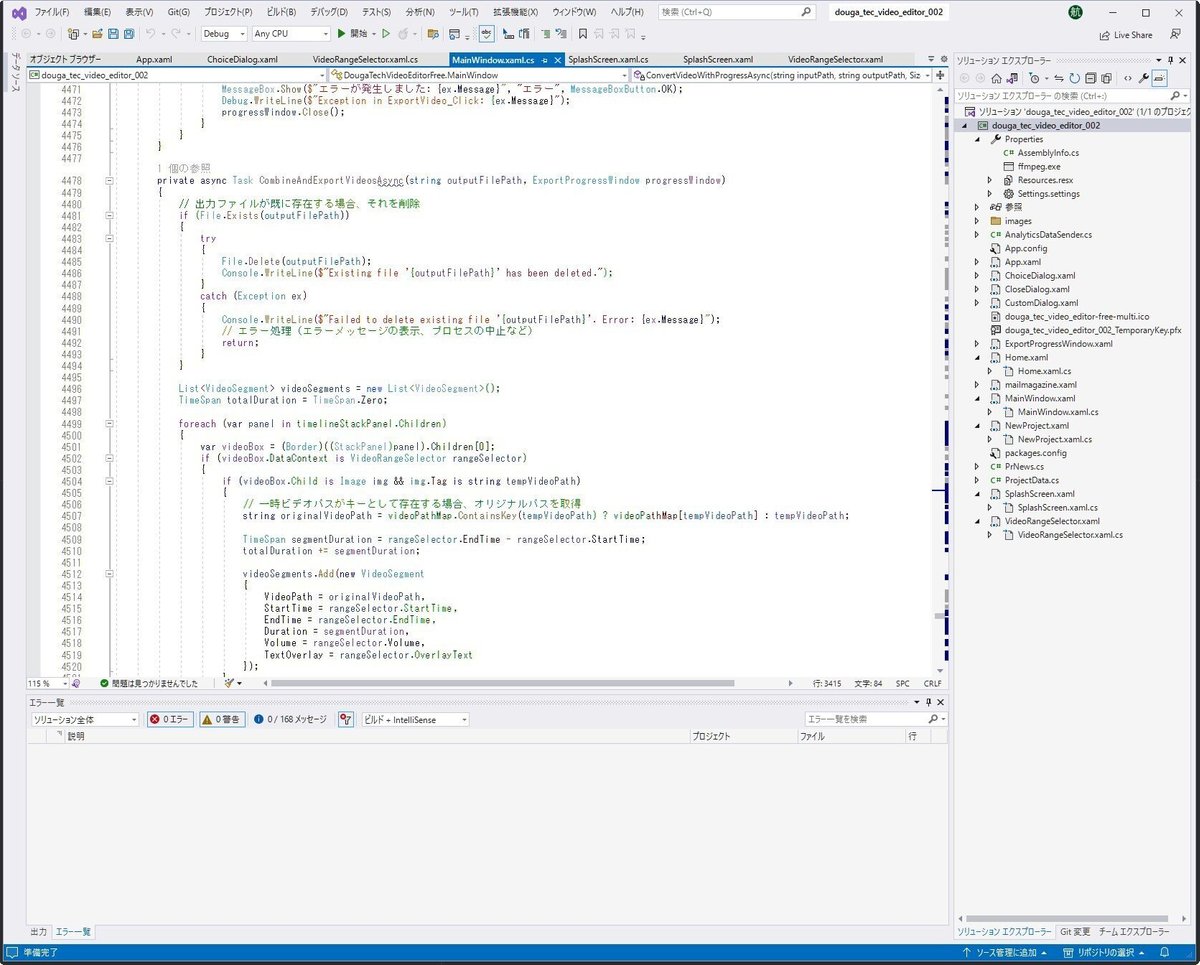The image size is (1200, 965).
Task: Click ソース管理に追加 in the status bar
Action: tap(1005, 953)
